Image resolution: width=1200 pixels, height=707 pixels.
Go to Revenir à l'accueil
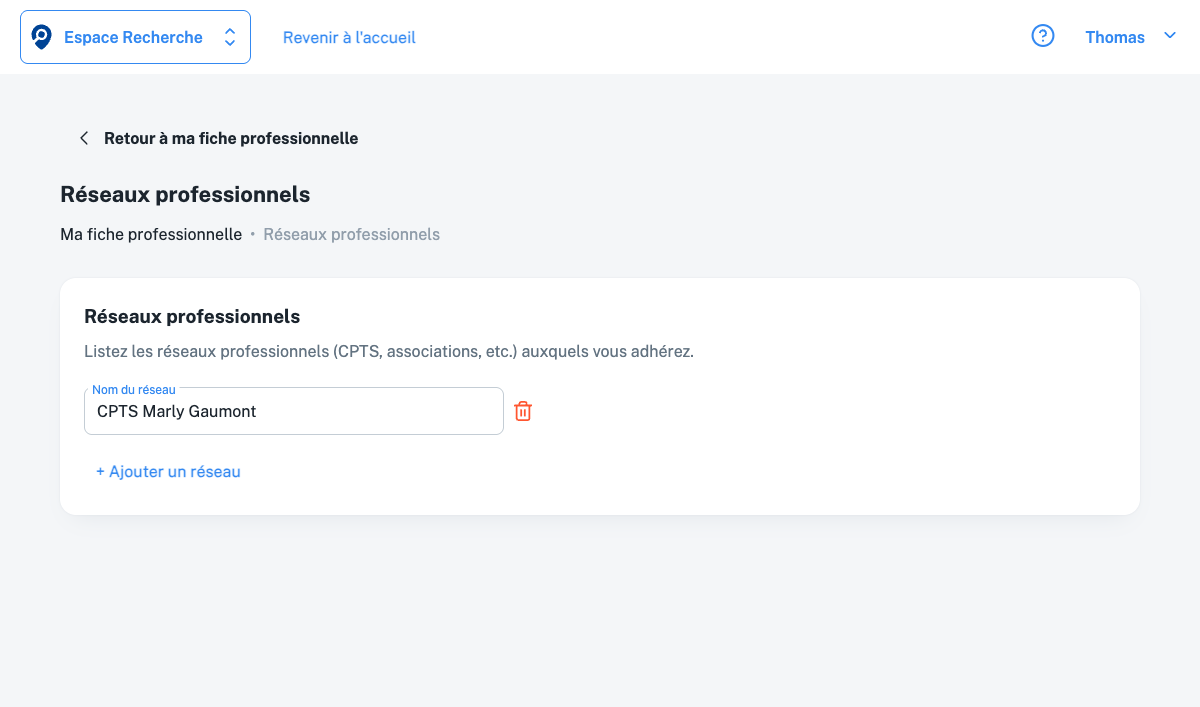point(349,37)
